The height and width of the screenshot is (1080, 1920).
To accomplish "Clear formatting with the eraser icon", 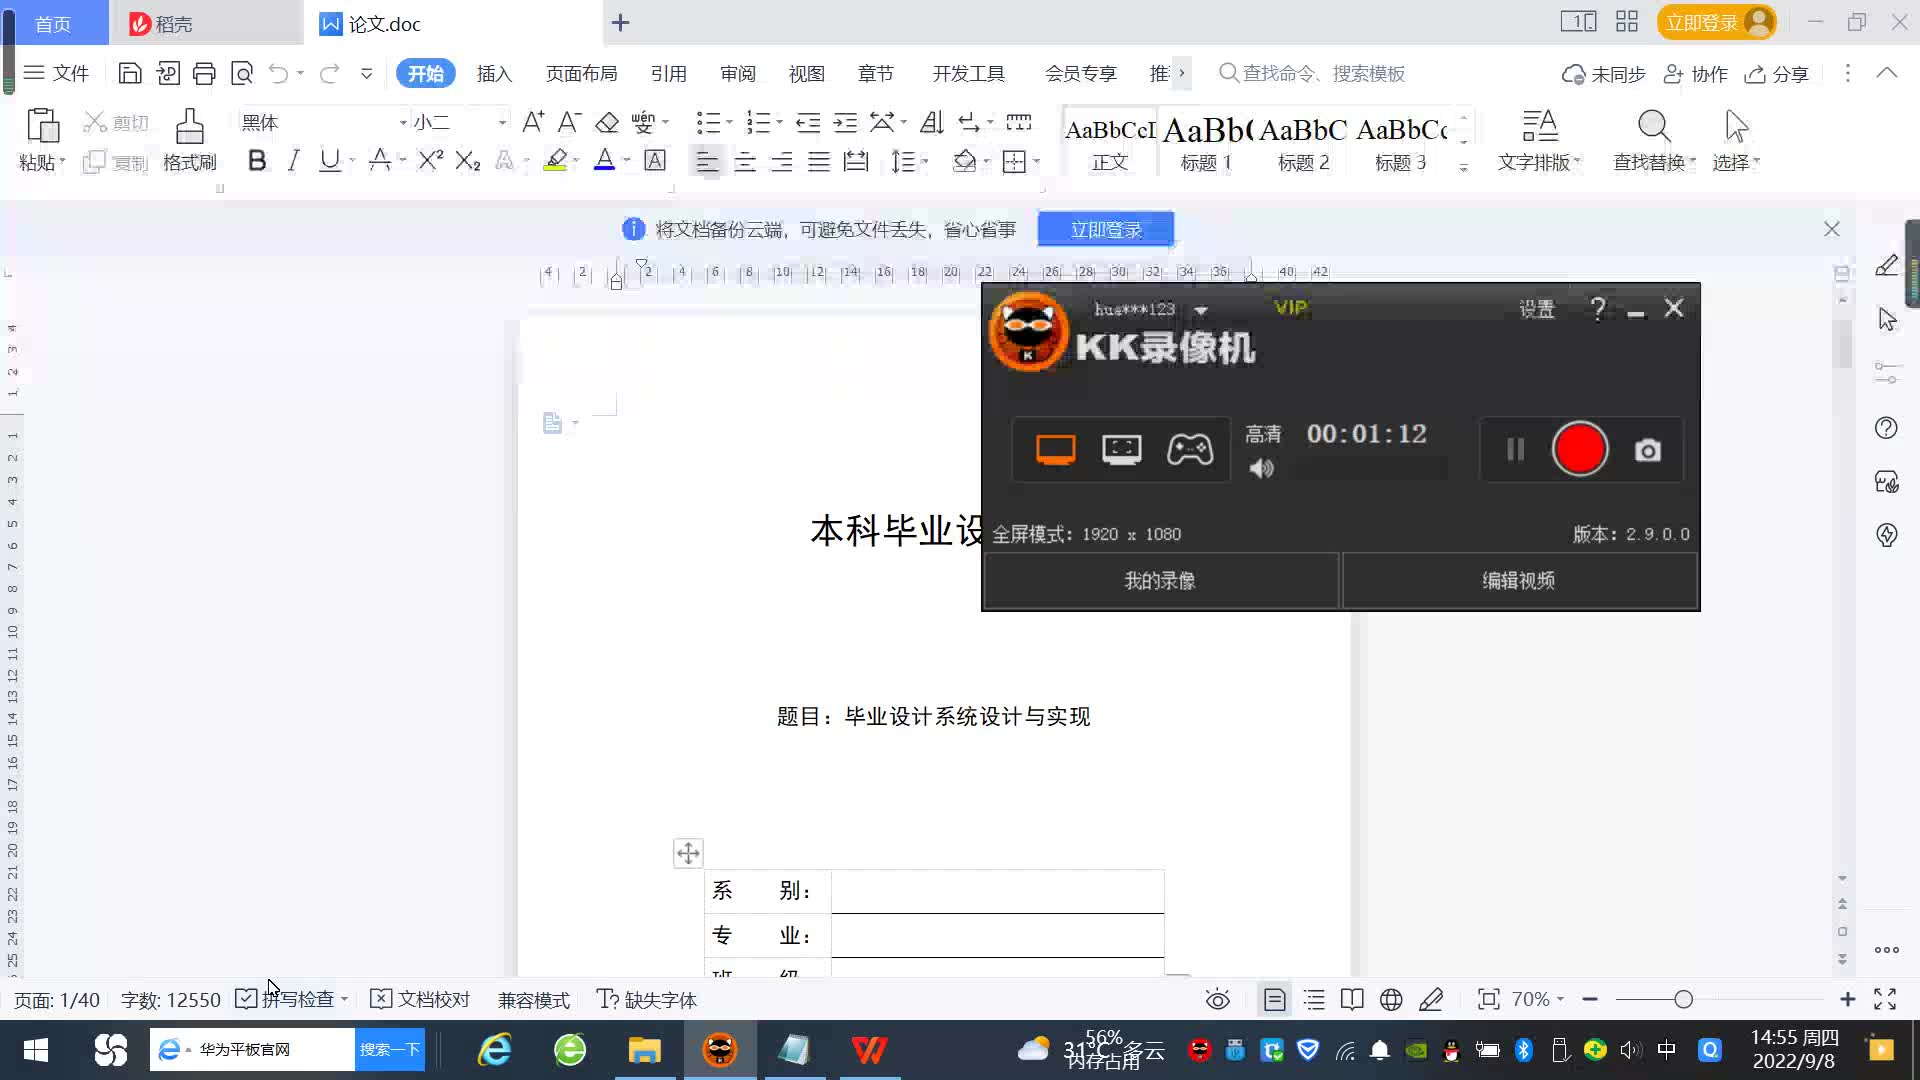I will (x=607, y=122).
